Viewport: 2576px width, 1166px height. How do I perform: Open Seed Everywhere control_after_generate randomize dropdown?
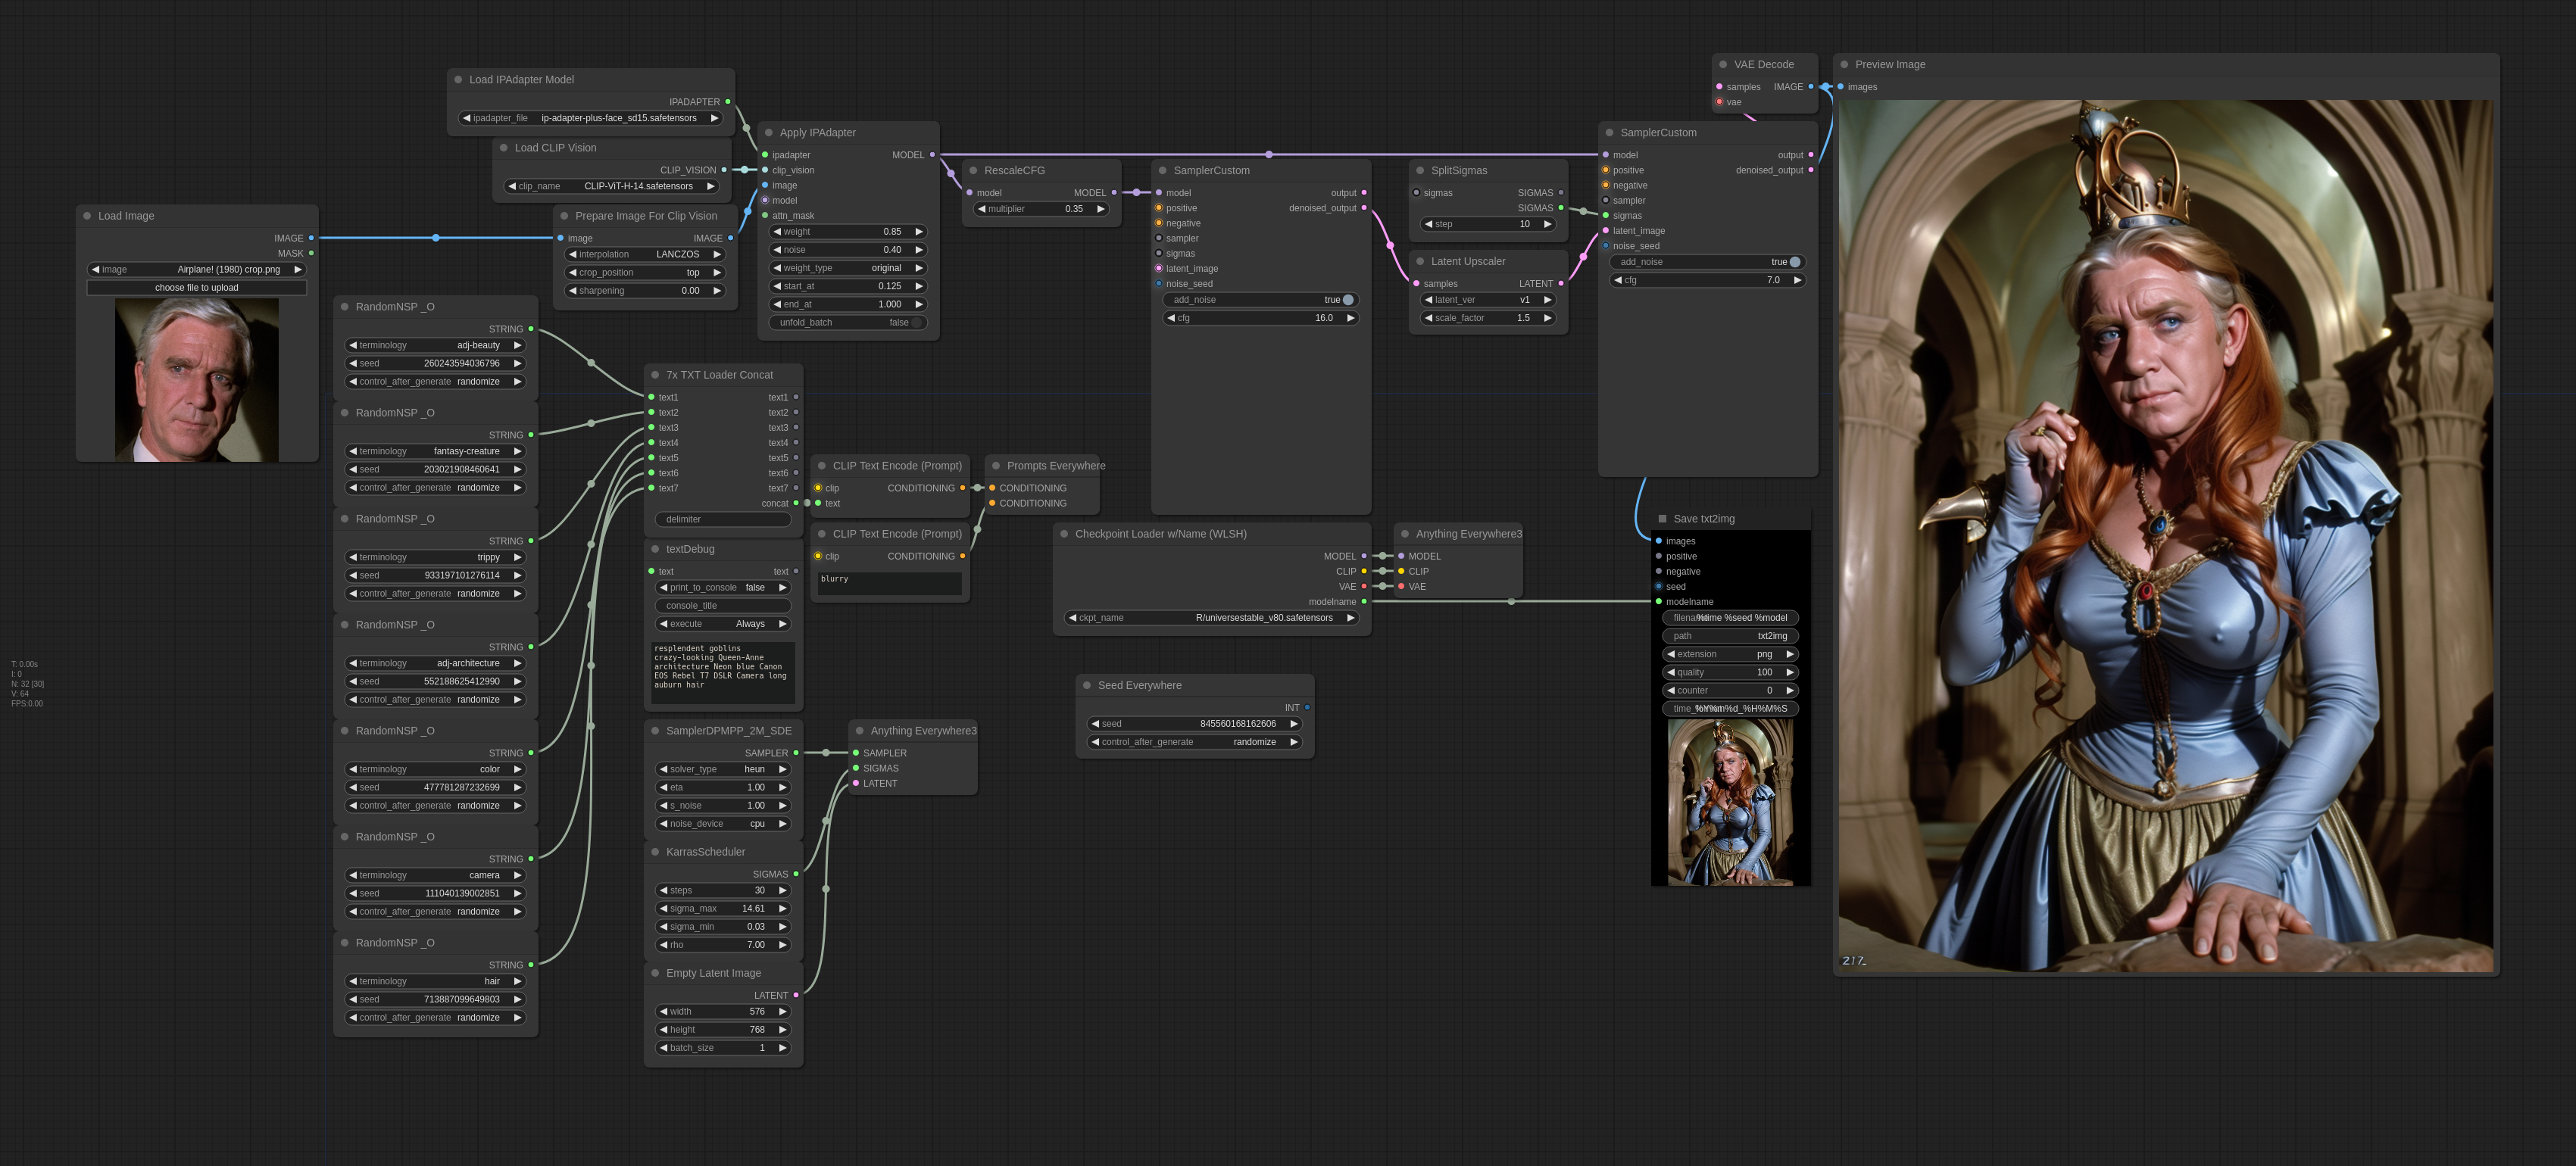pos(1195,742)
